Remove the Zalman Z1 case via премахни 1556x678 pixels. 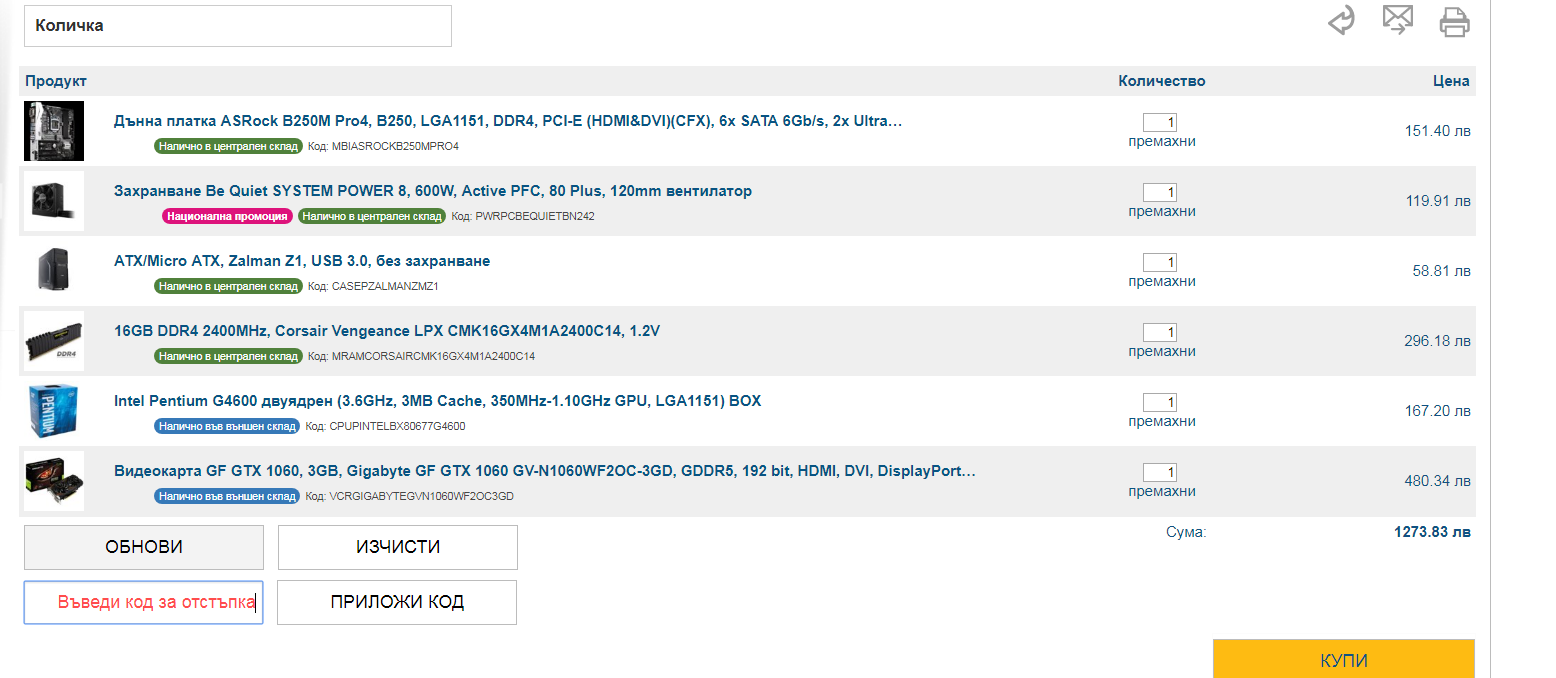1161,281
